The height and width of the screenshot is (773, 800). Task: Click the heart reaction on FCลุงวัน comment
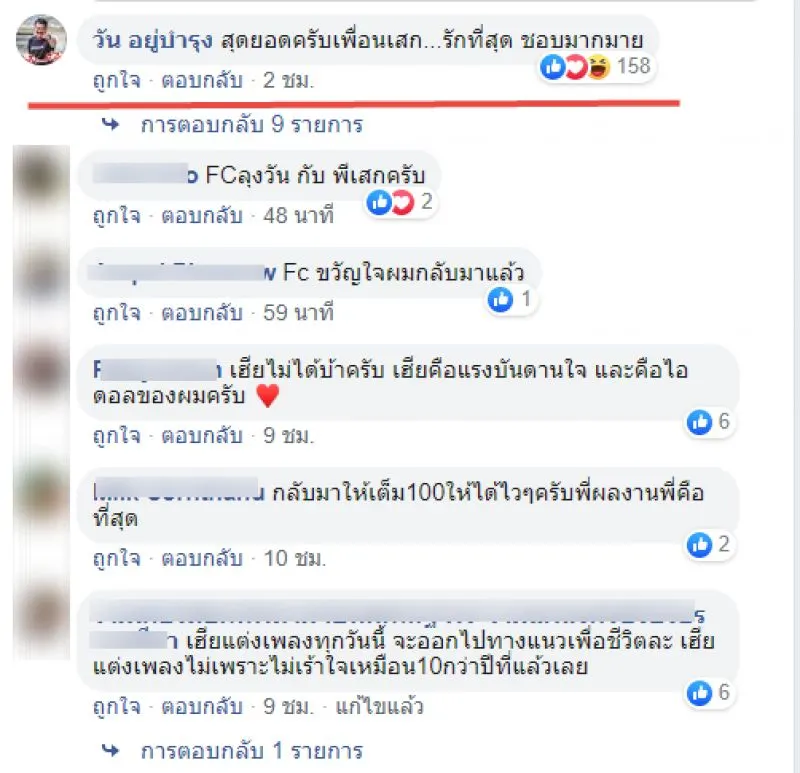[402, 203]
